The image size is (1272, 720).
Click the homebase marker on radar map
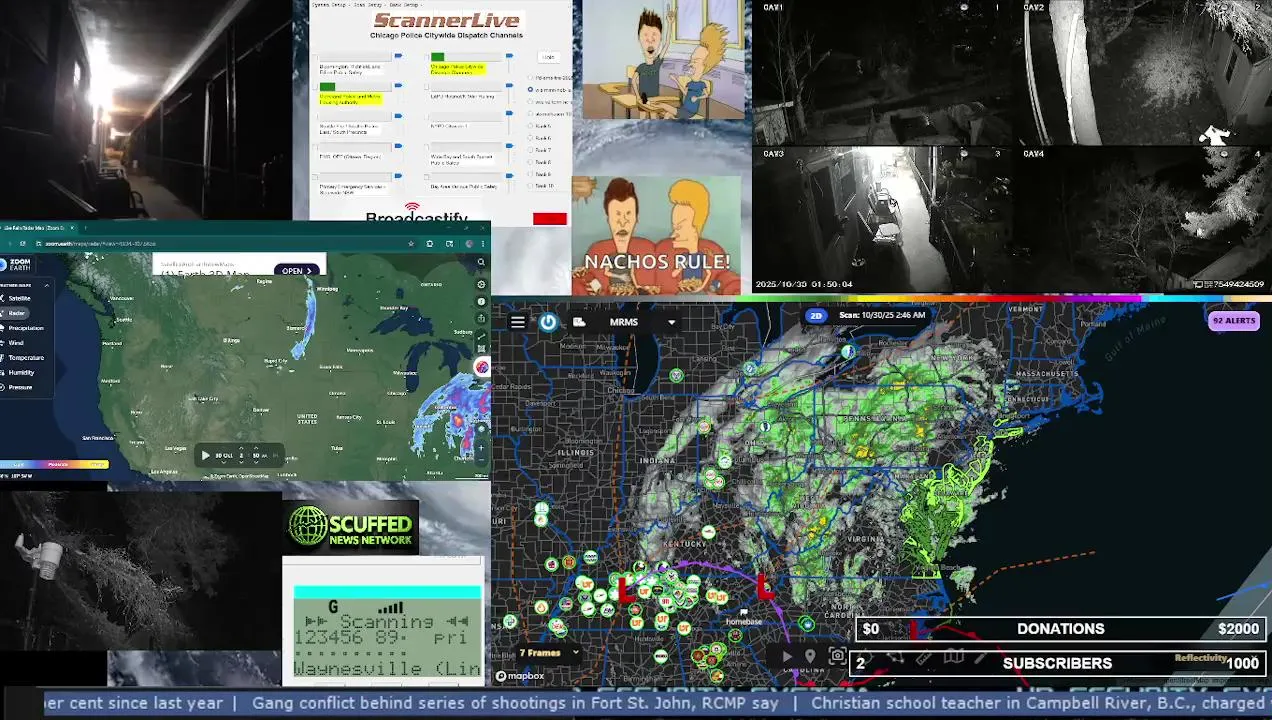coord(743,617)
